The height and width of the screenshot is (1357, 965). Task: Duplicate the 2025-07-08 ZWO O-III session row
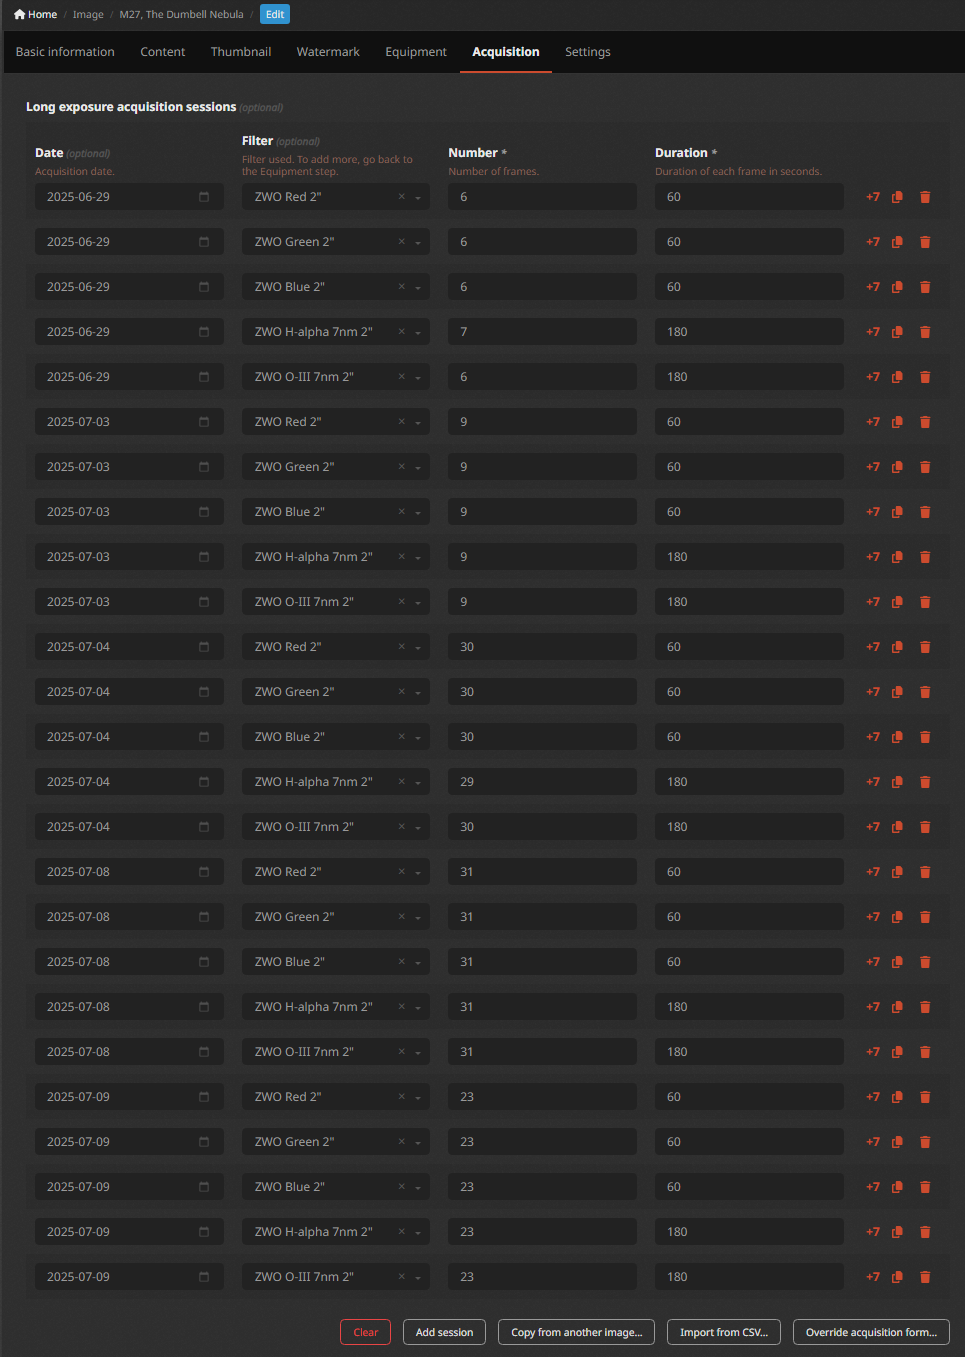(x=897, y=1052)
